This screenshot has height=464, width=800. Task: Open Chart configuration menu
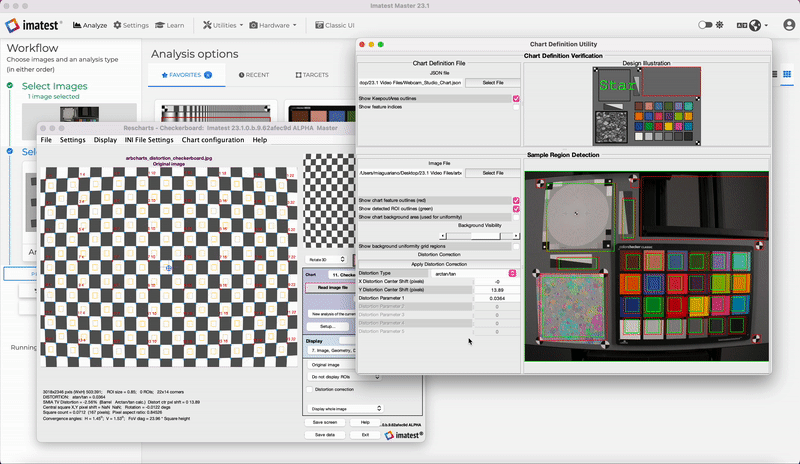213,140
